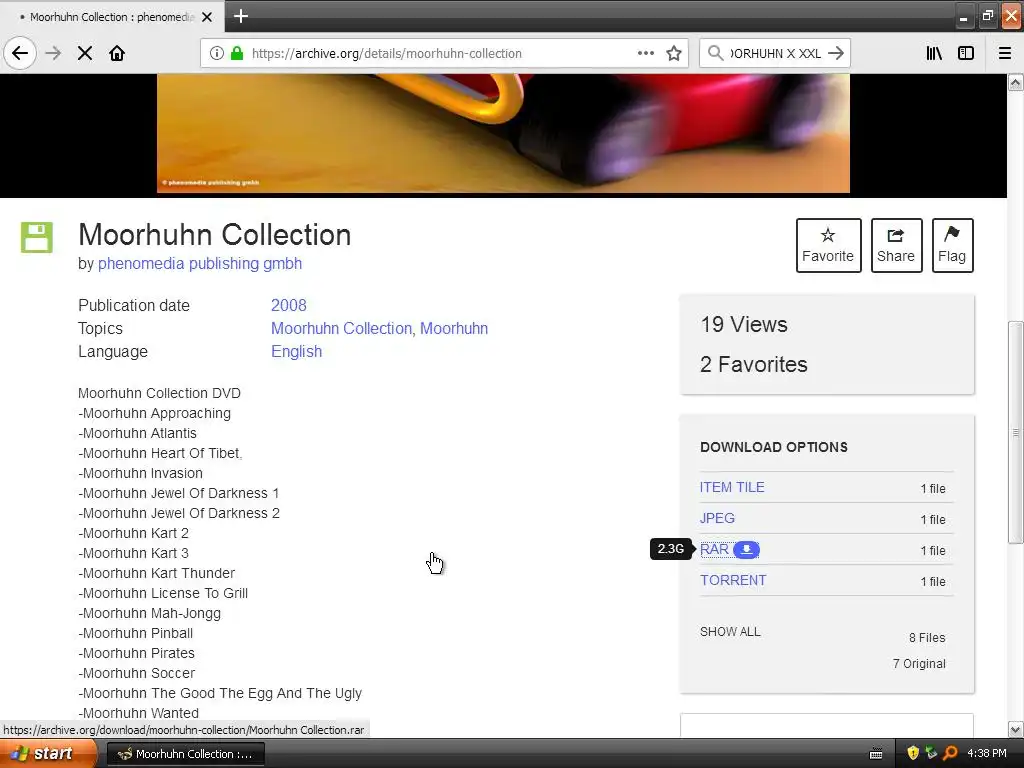Close the Moorhuhn Collection tab

[207, 17]
